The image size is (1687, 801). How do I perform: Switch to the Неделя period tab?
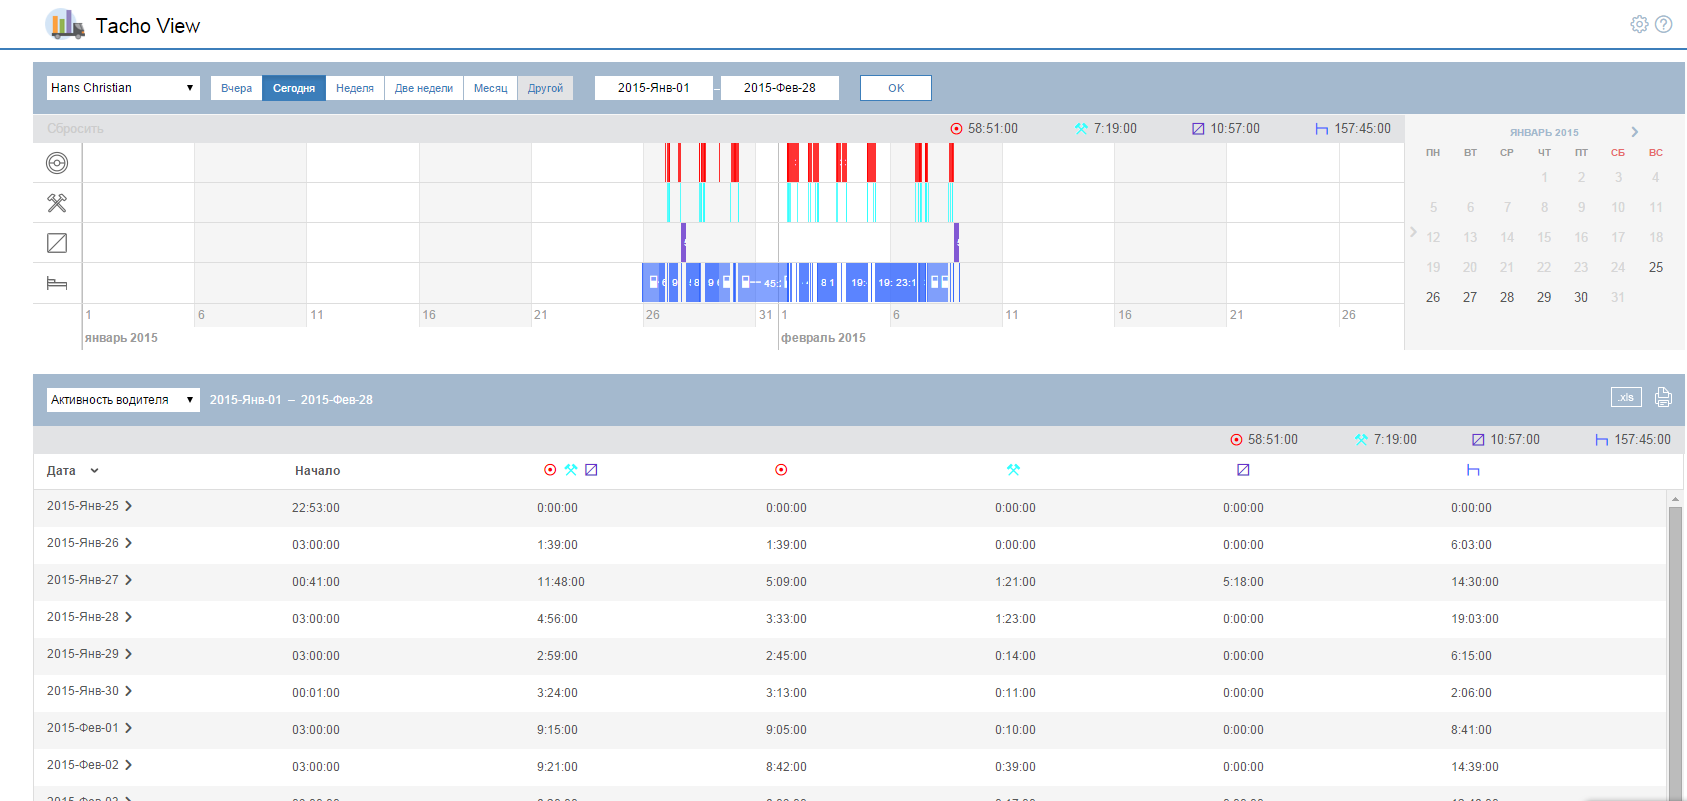click(x=354, y=88)
